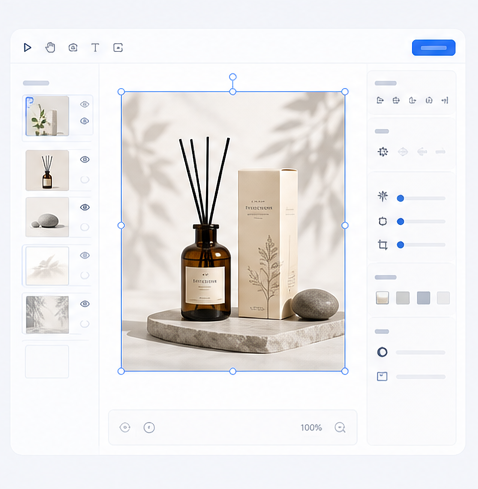This screenshot has height=489, width=478.
Task: Click the slider bar beside the ring icon
Action: pyautogui.click(x=421, y=352)
